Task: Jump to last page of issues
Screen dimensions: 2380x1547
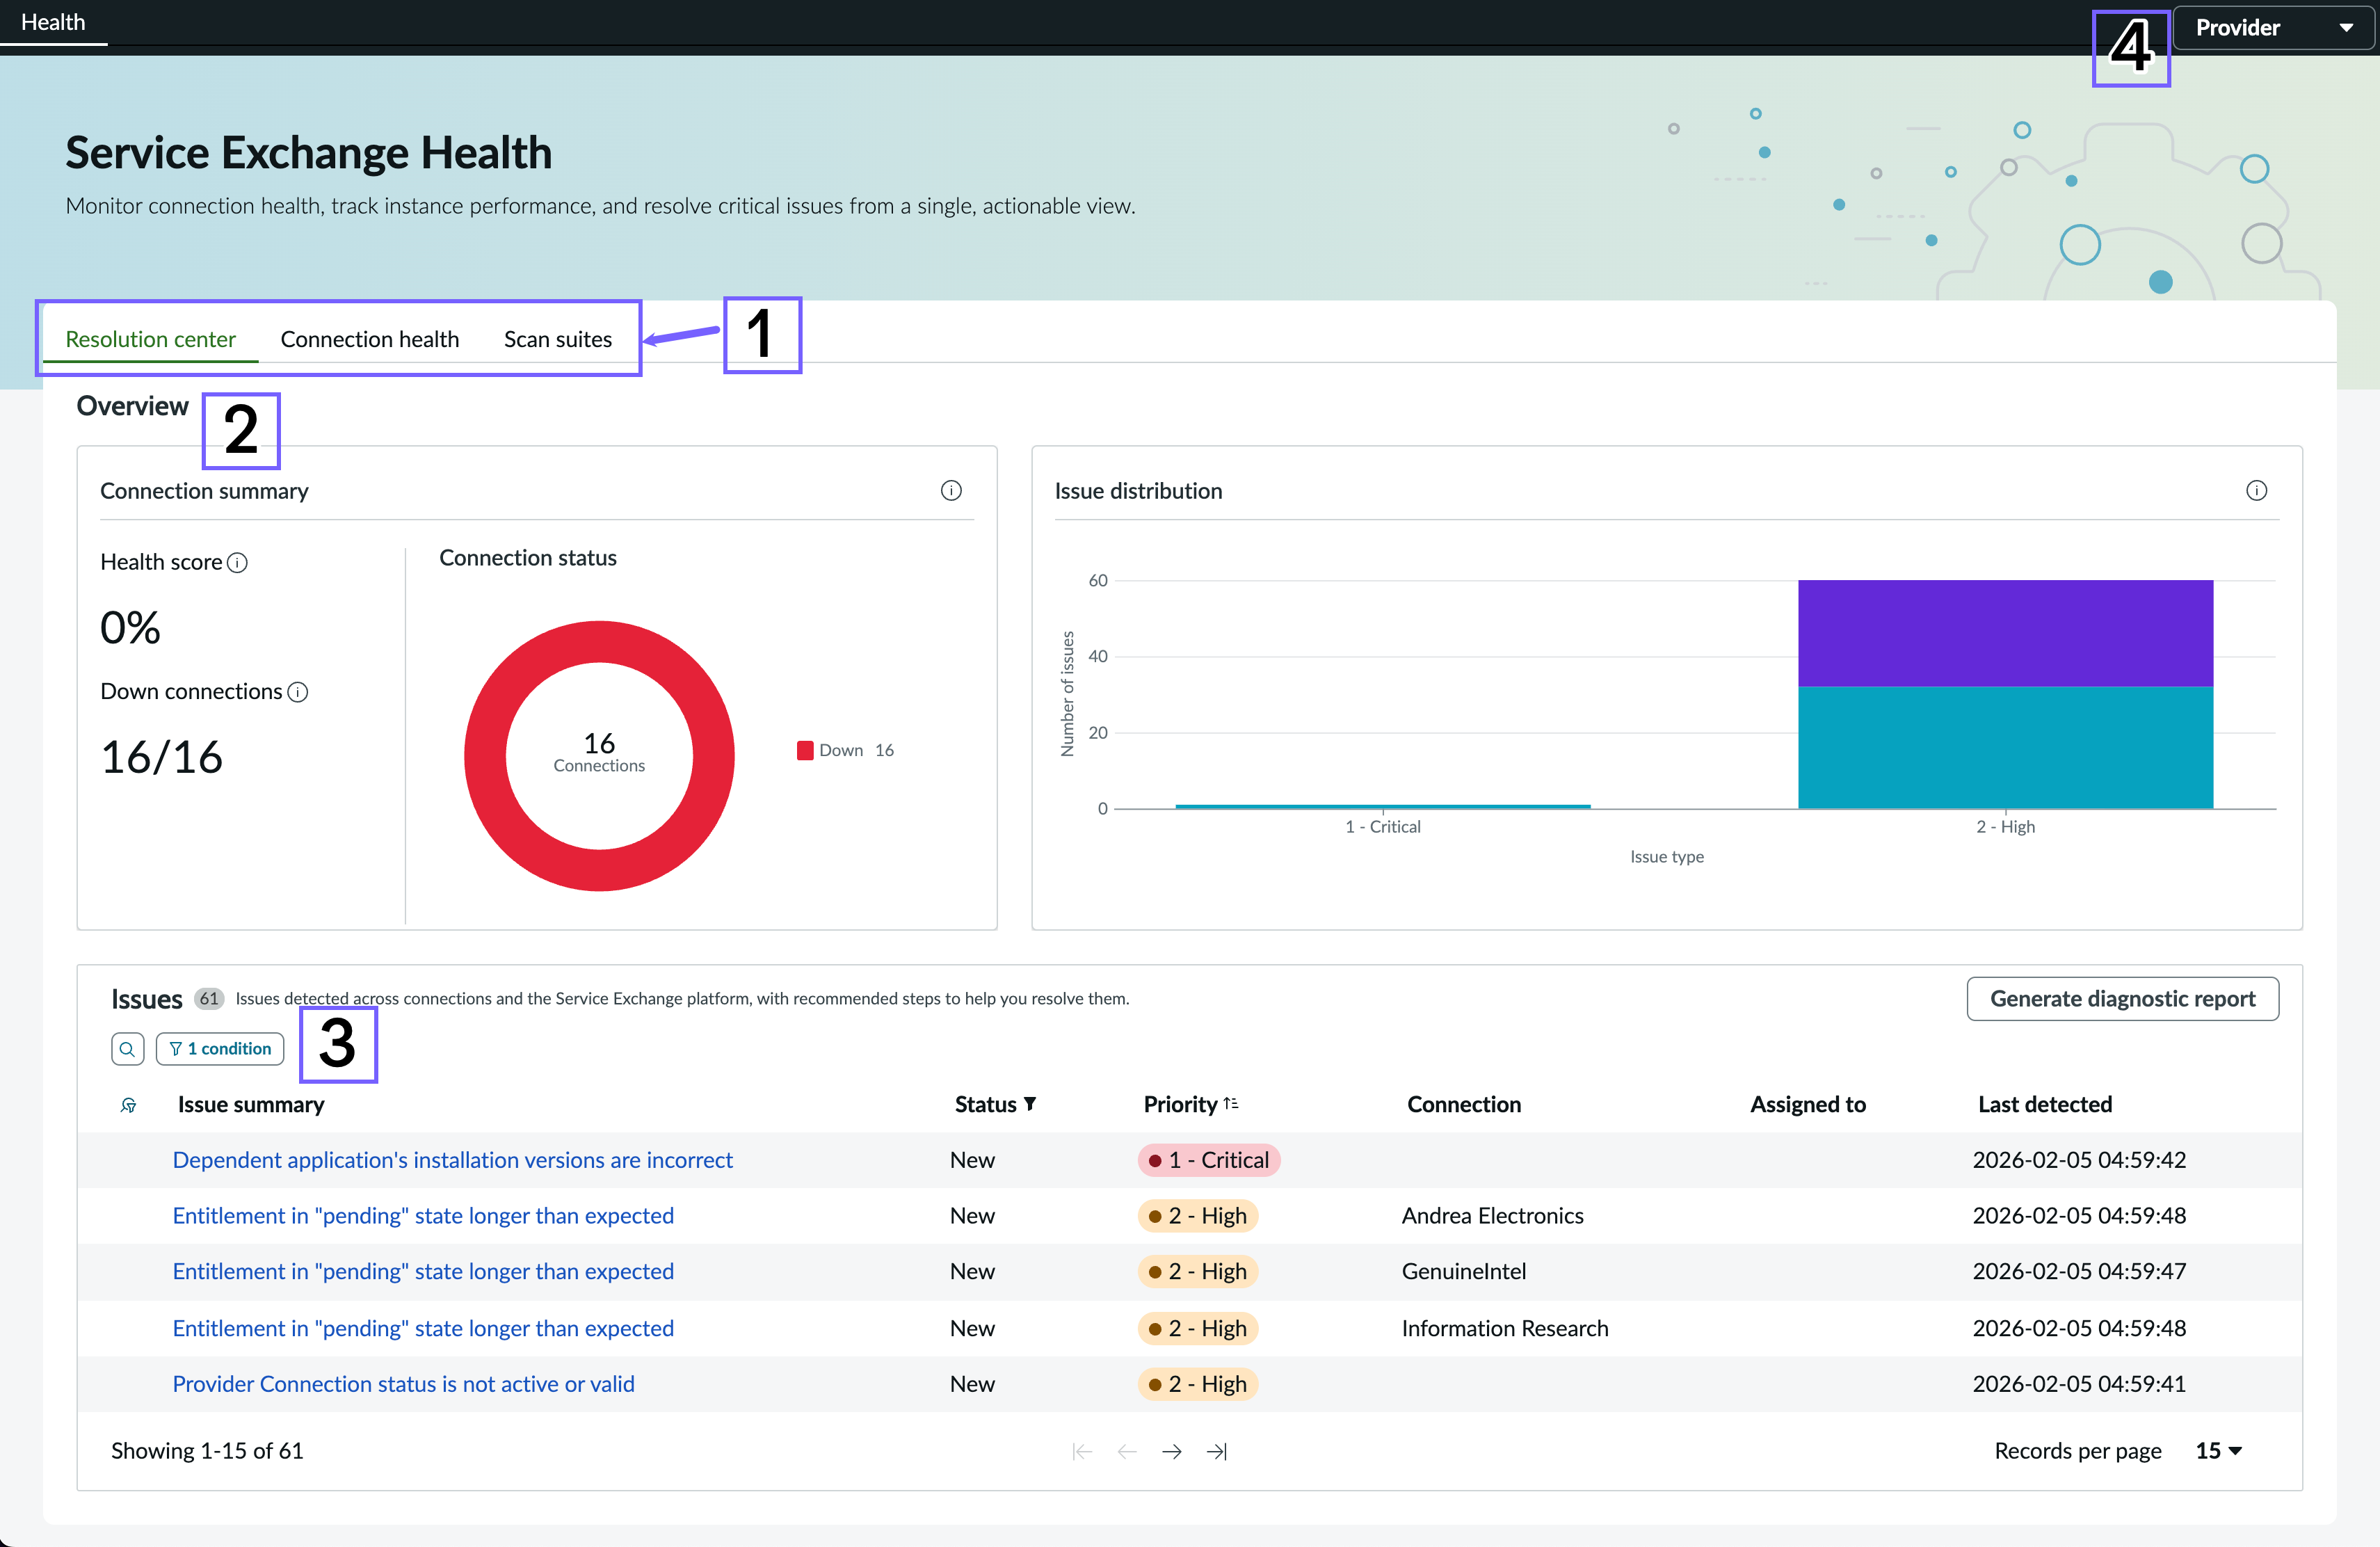Action: point(1217,1451)
